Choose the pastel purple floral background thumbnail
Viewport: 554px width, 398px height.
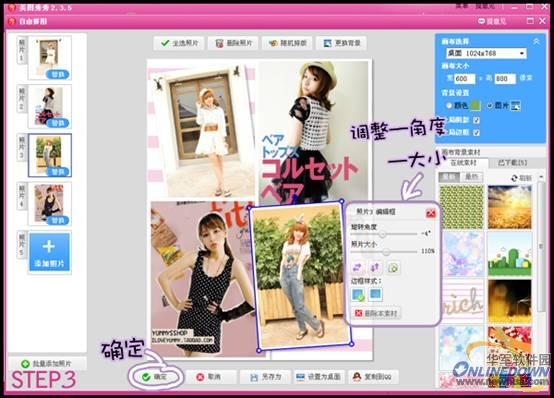click(462, 254)
